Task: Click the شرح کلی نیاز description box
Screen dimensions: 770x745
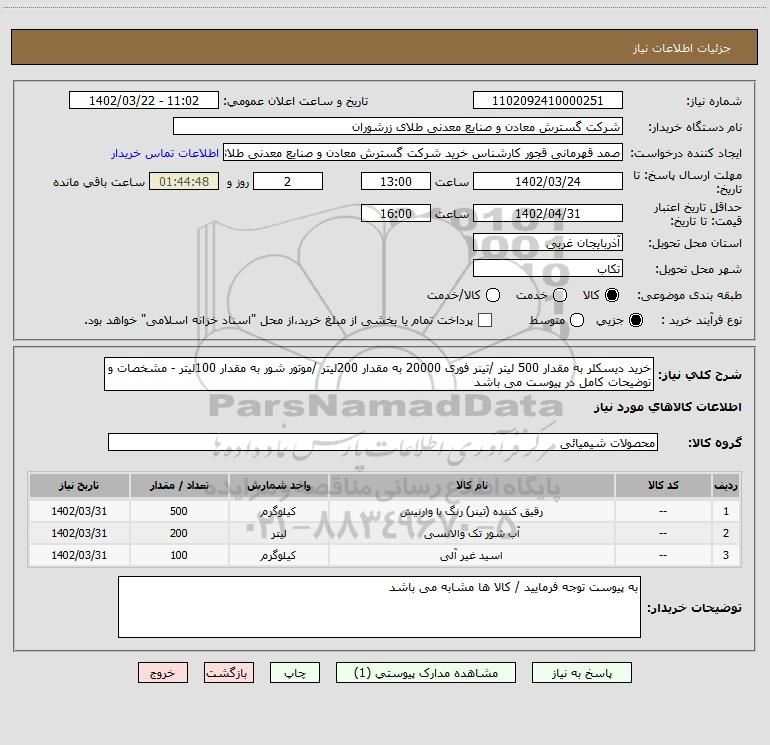Action: (379, 375)
